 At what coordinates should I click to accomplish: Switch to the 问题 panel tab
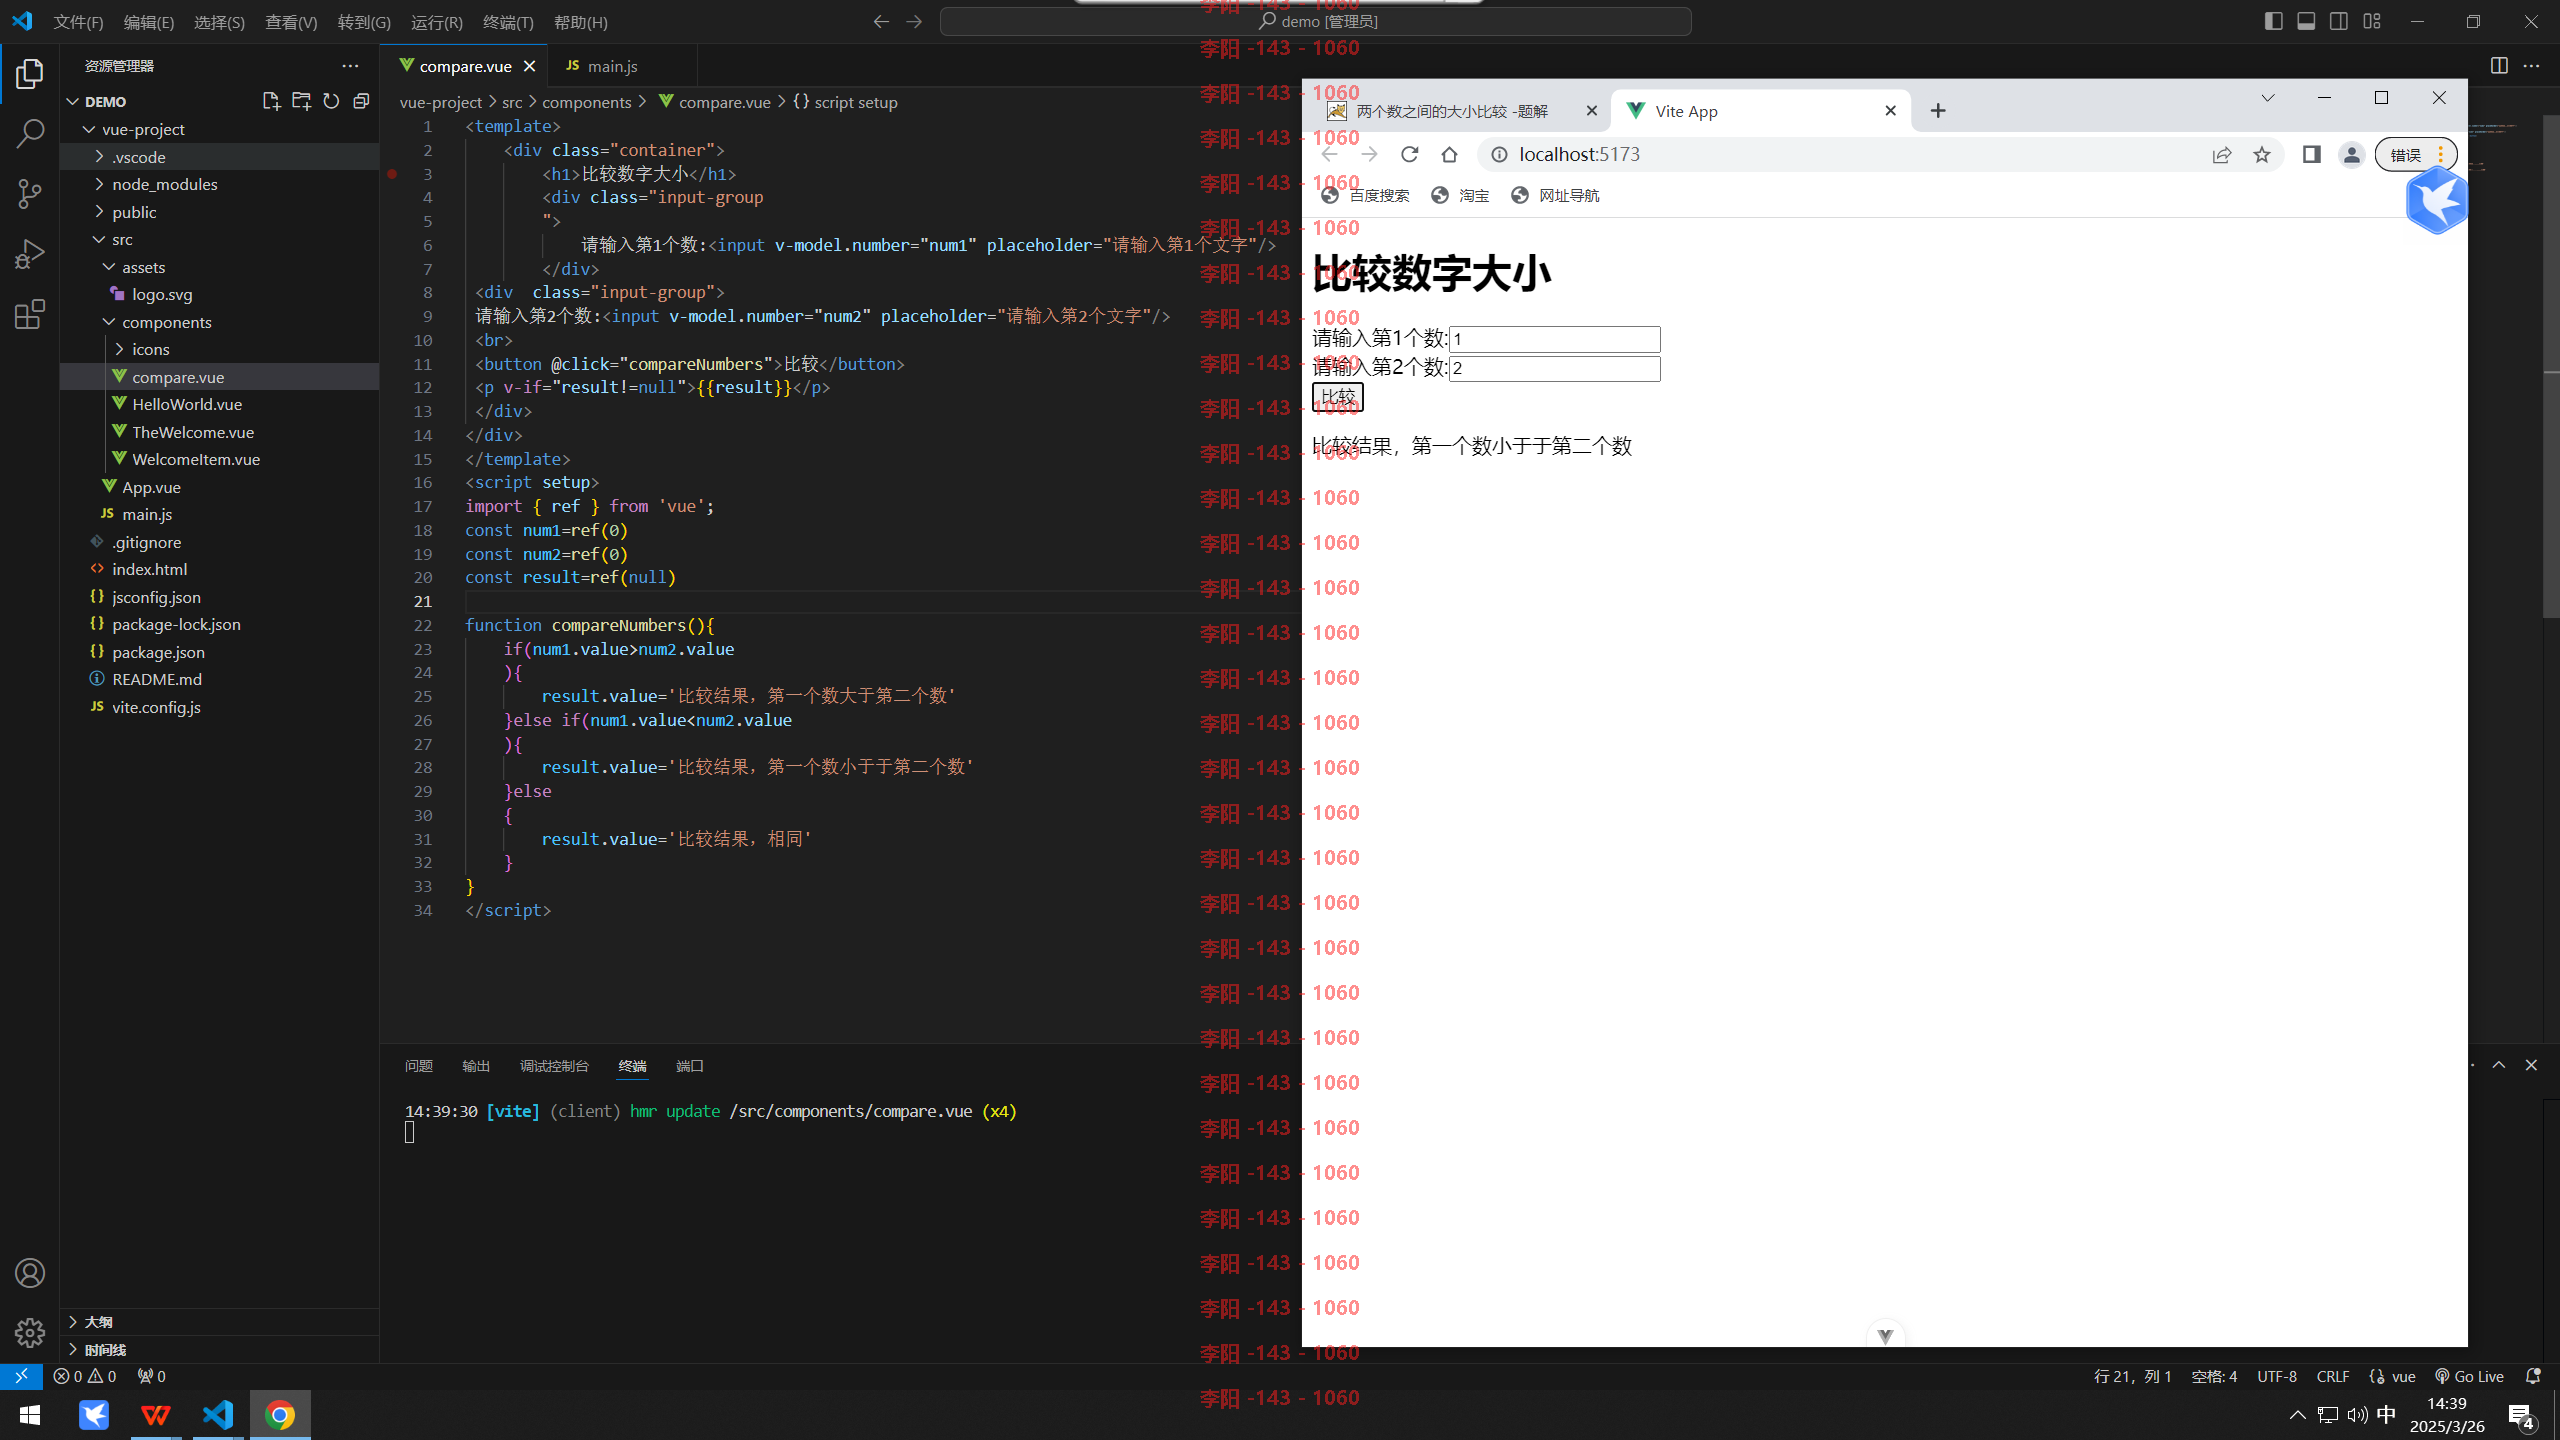419,1066
